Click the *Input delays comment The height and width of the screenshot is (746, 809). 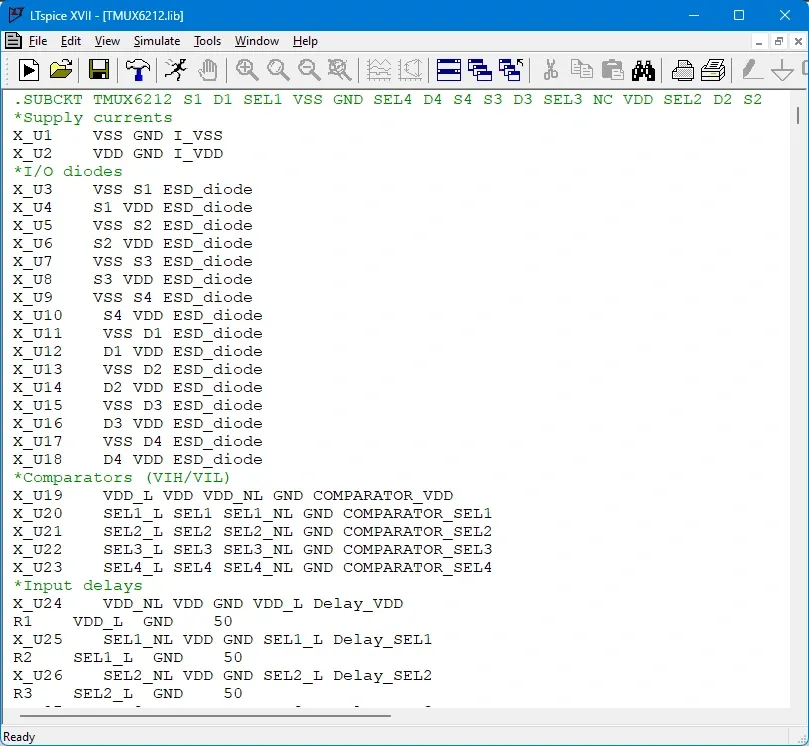point(78,586)
